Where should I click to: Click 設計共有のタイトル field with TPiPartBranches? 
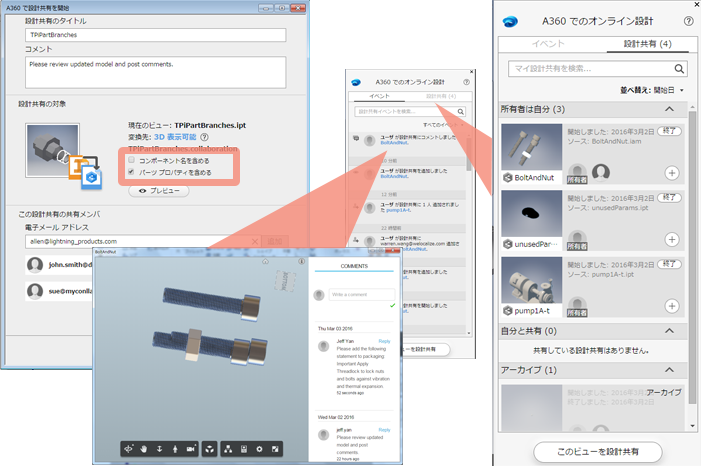[x=156, y=35]
